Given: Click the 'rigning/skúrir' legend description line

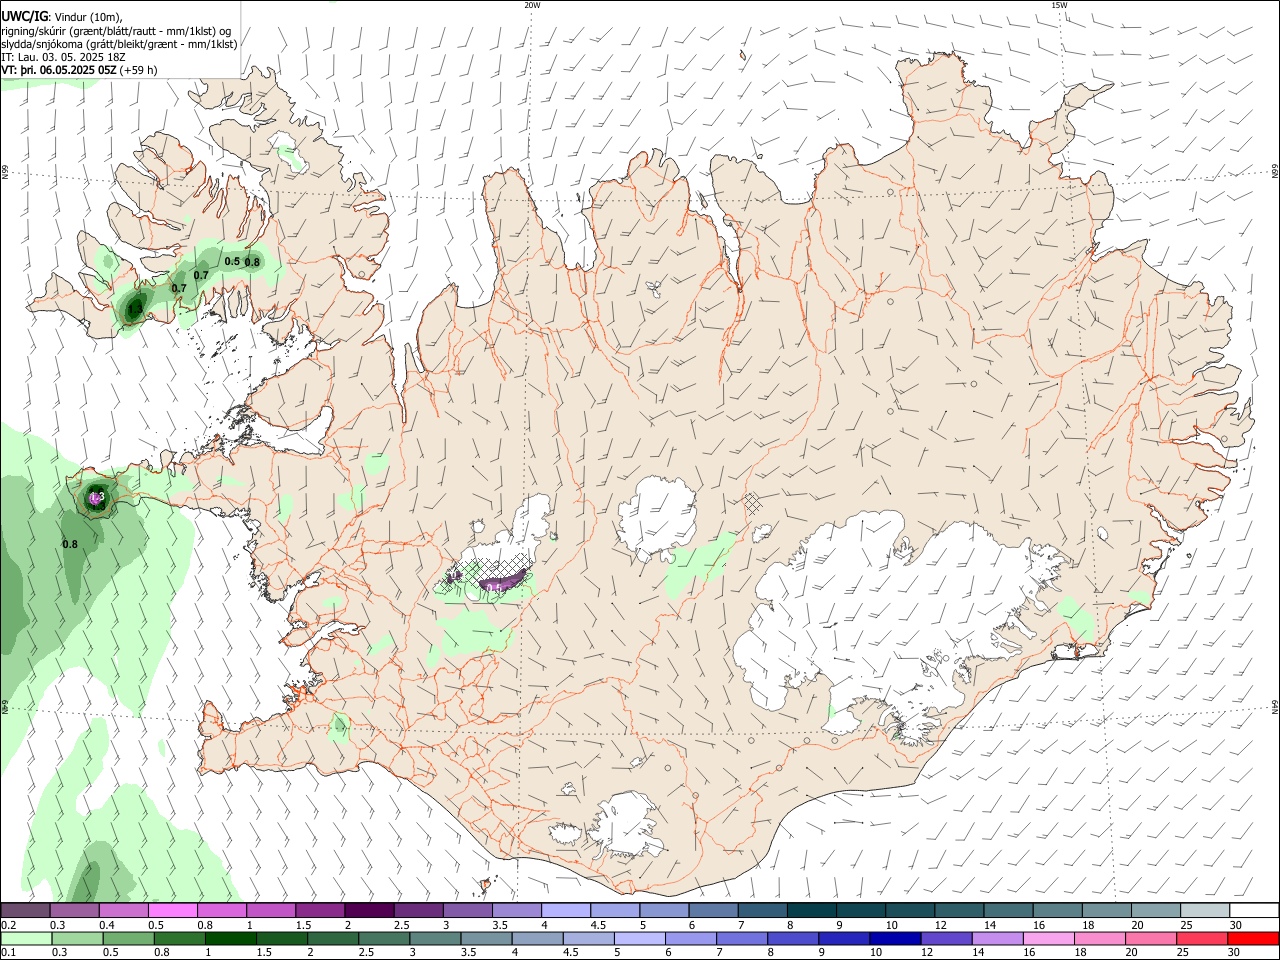Looking at the screenshot, I should click(x=116, y=31).
